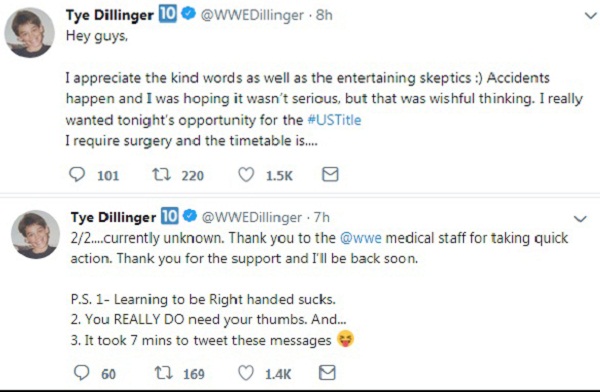
Task: Retweet the first tweet with 220 retweets
Action: click(161, 175)
